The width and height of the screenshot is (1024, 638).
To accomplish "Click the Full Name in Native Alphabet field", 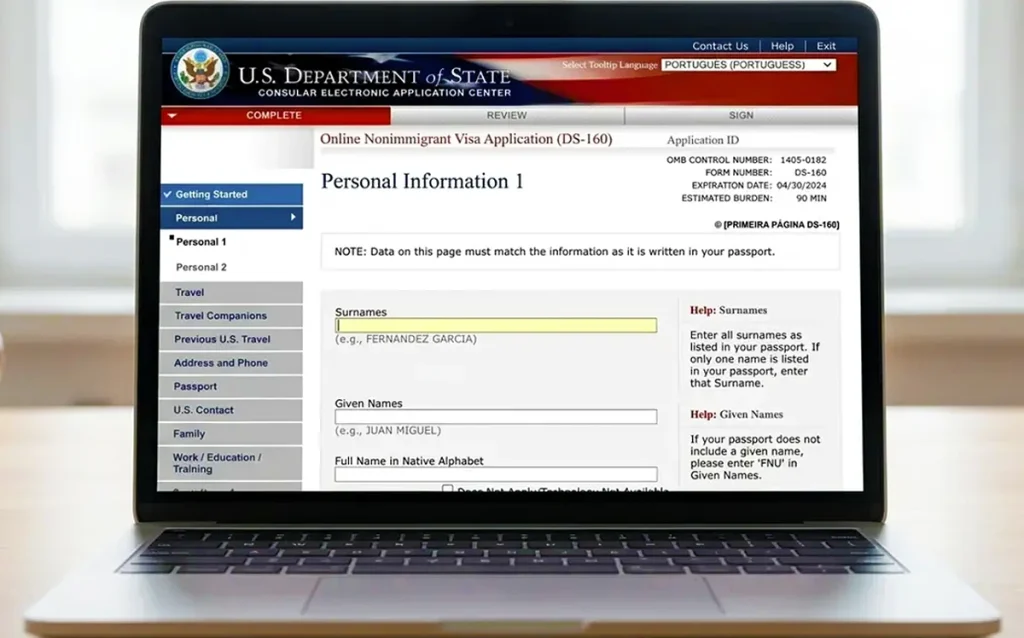I will click(496, 474).
